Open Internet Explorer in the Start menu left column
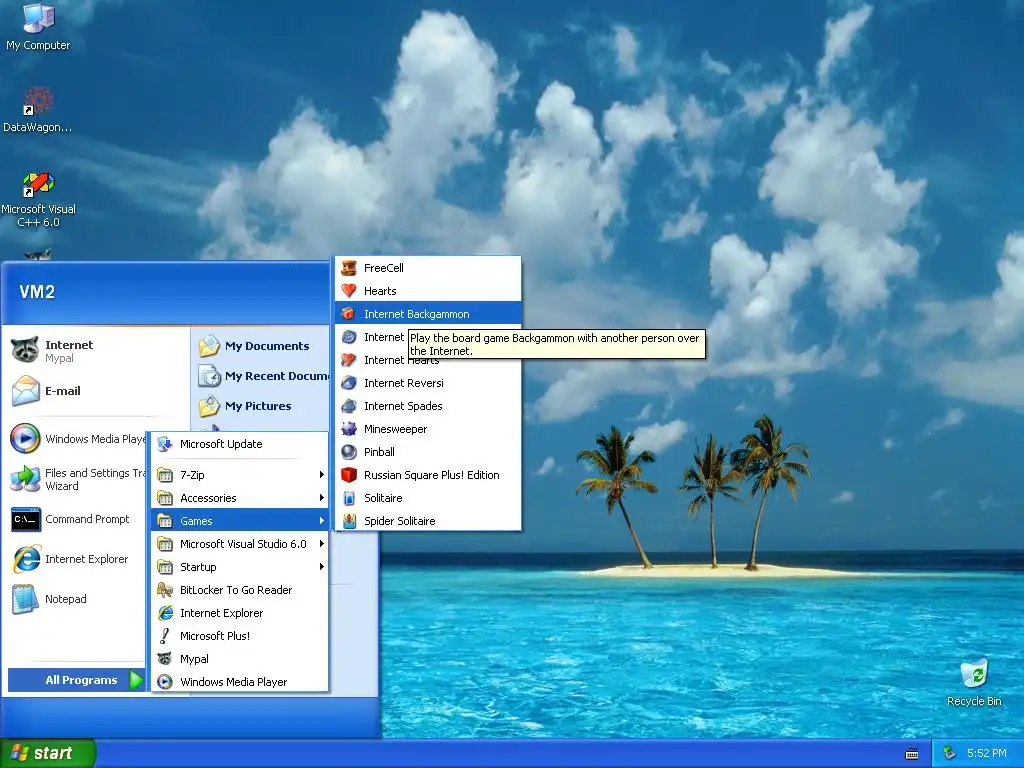 76,559
